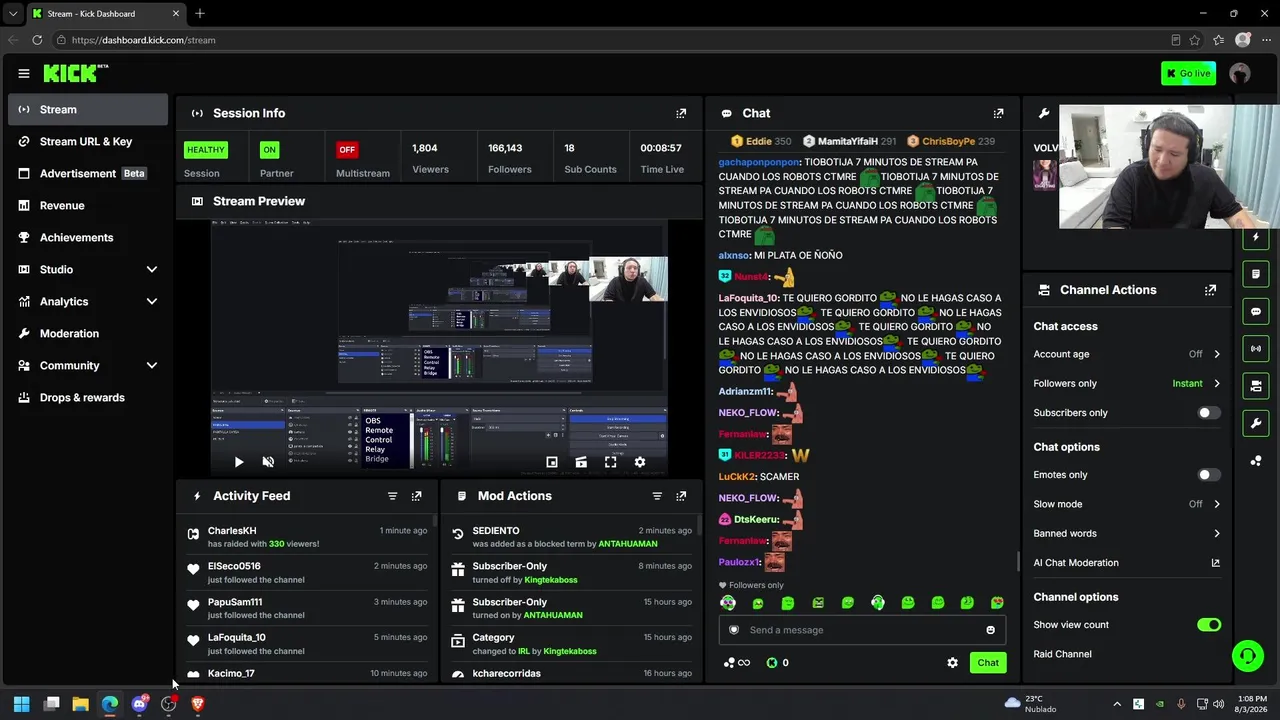Open stream preview player settings
This screenshot has width=1280, height=720.
[x=640, y=462]
